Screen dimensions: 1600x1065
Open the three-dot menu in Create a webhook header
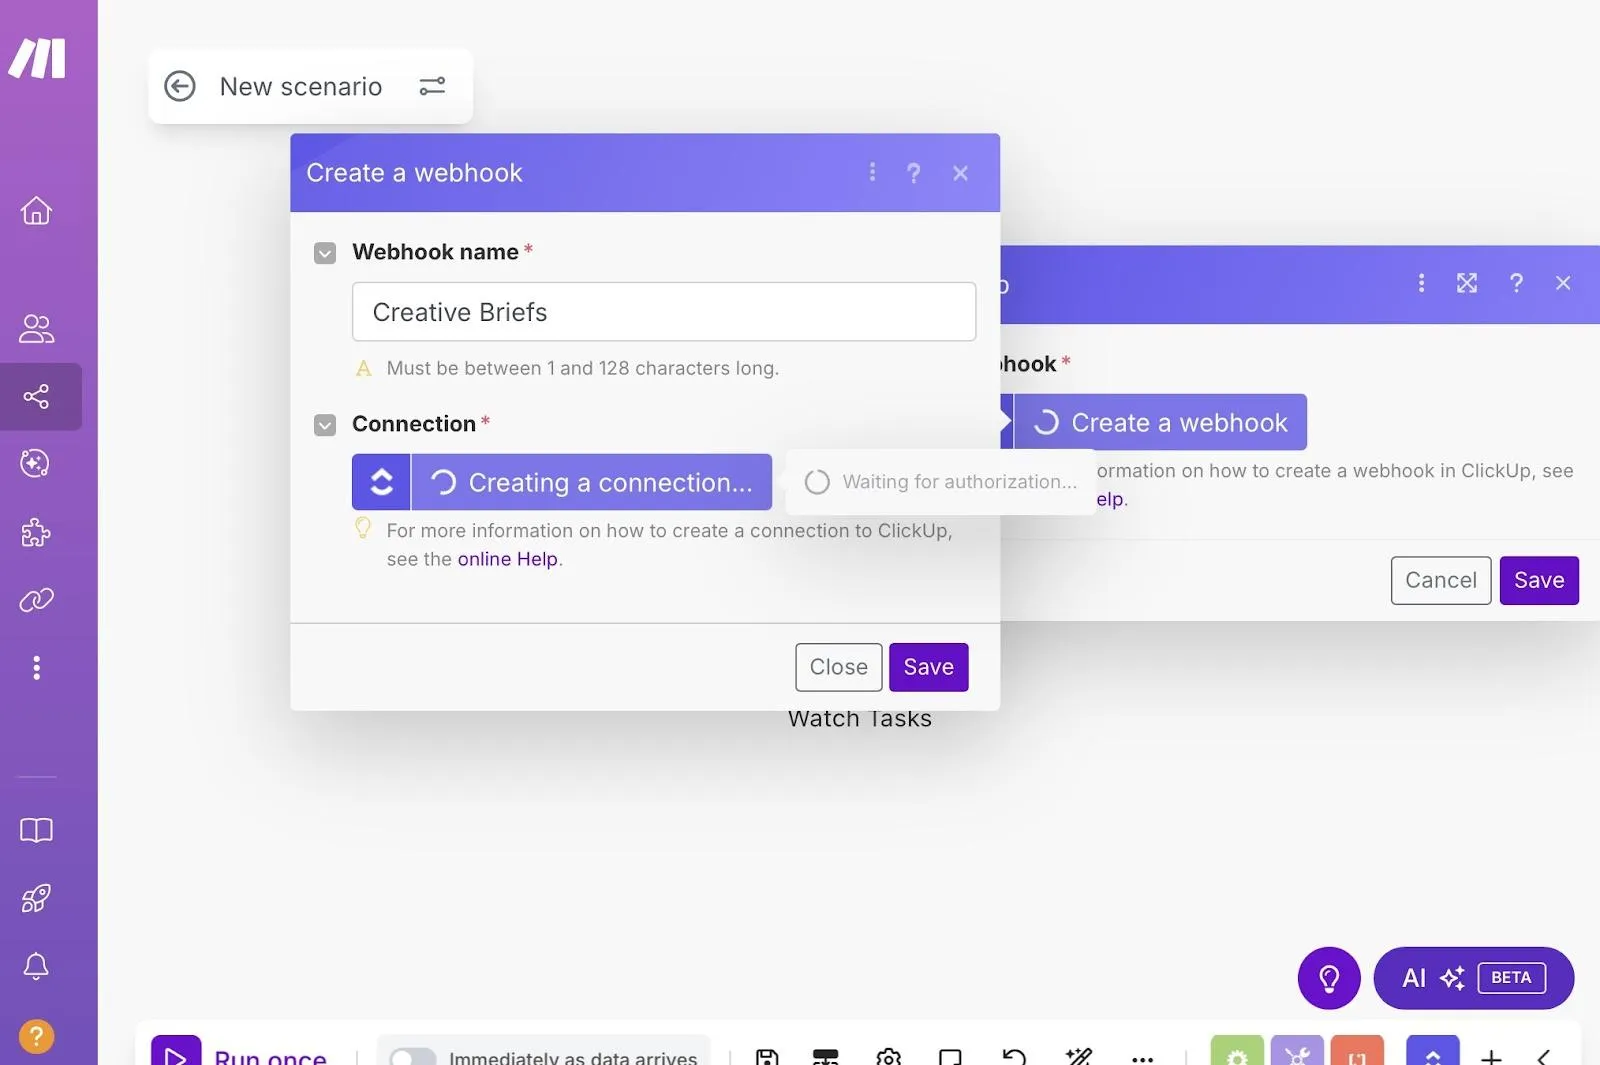[872, 172]
